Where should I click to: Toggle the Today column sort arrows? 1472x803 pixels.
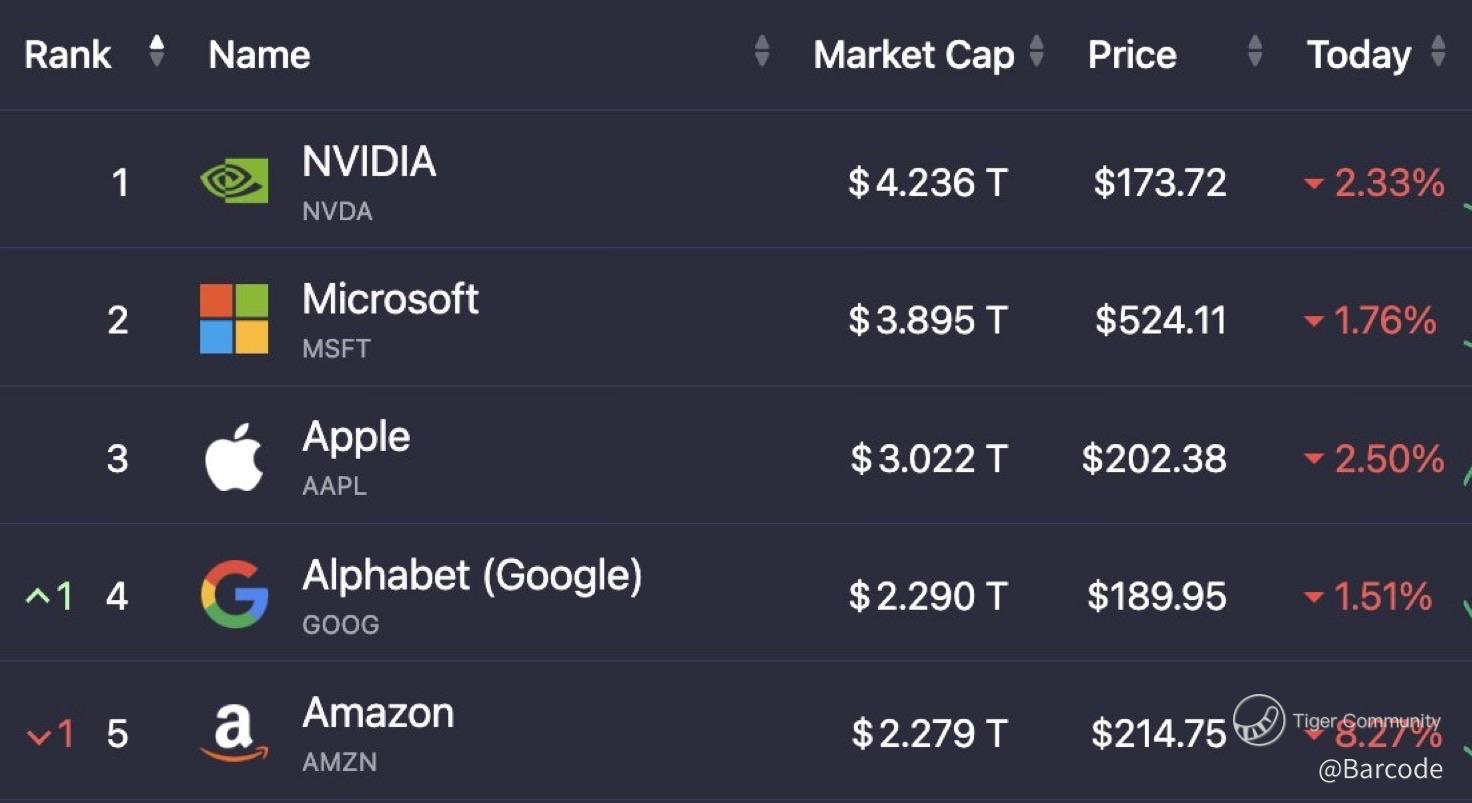[1438, 51]
